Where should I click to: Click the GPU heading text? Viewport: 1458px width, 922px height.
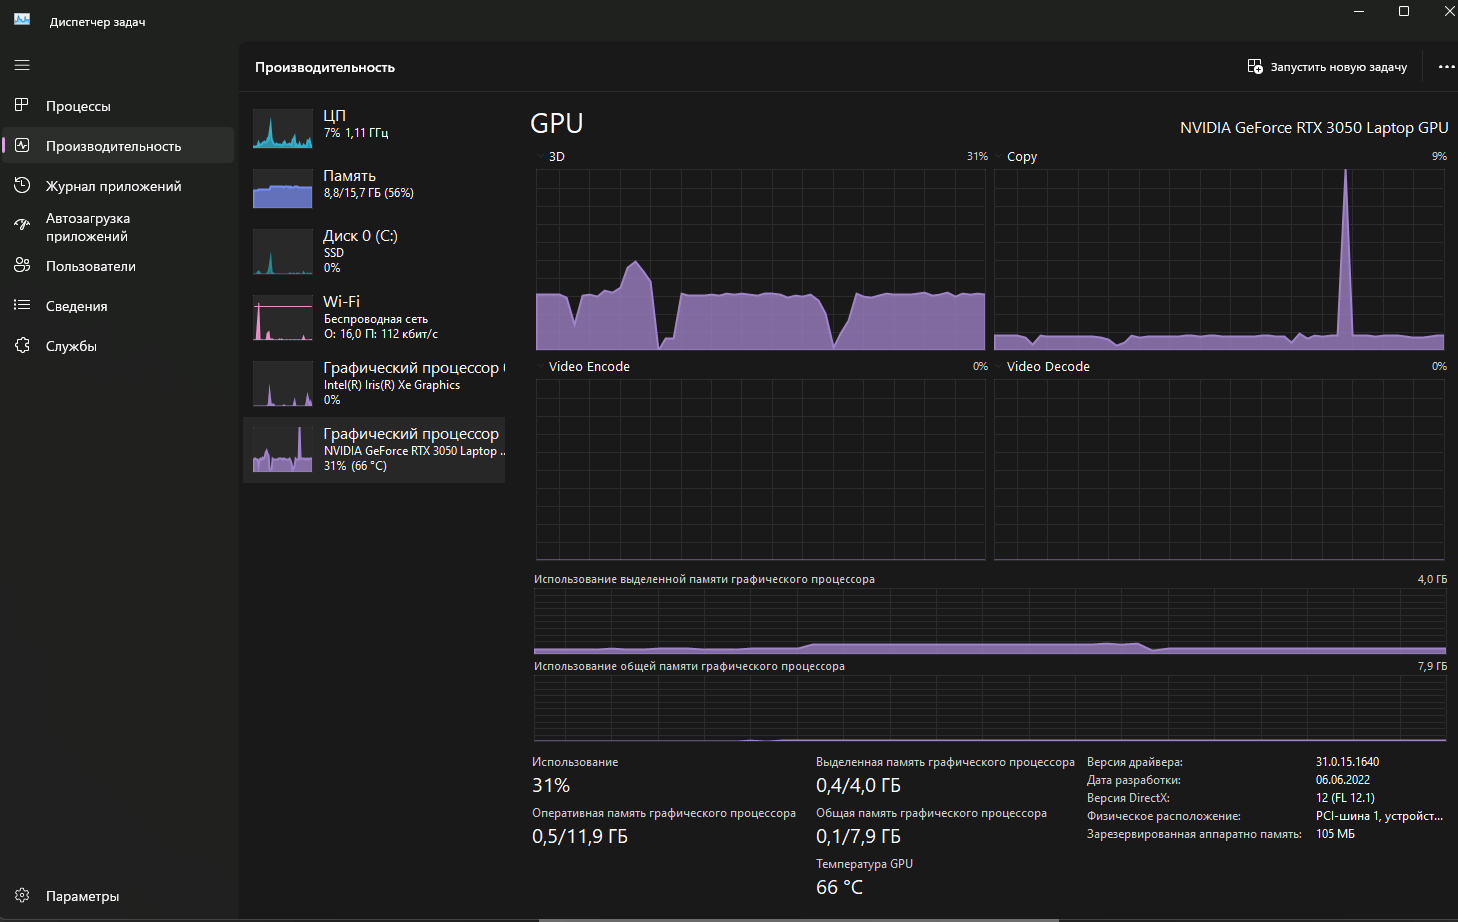pos(556,123)
